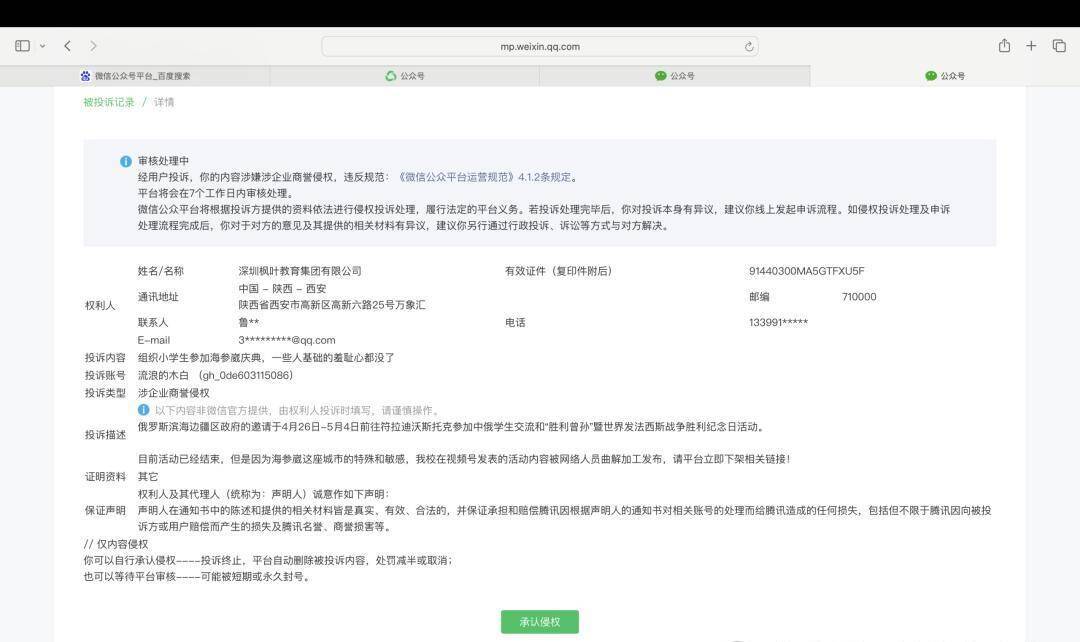Click the mp.weixin.qq.com address bar
Screen dimensions: 1080x642
point(540,46)
